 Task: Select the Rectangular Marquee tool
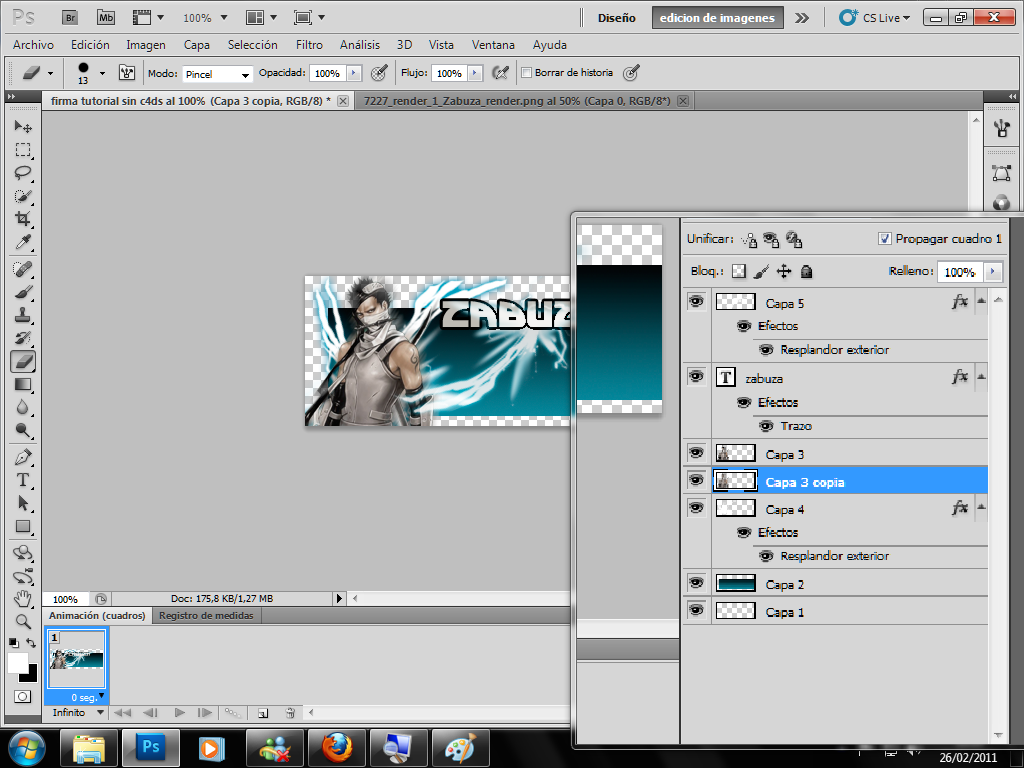[23, 150]
